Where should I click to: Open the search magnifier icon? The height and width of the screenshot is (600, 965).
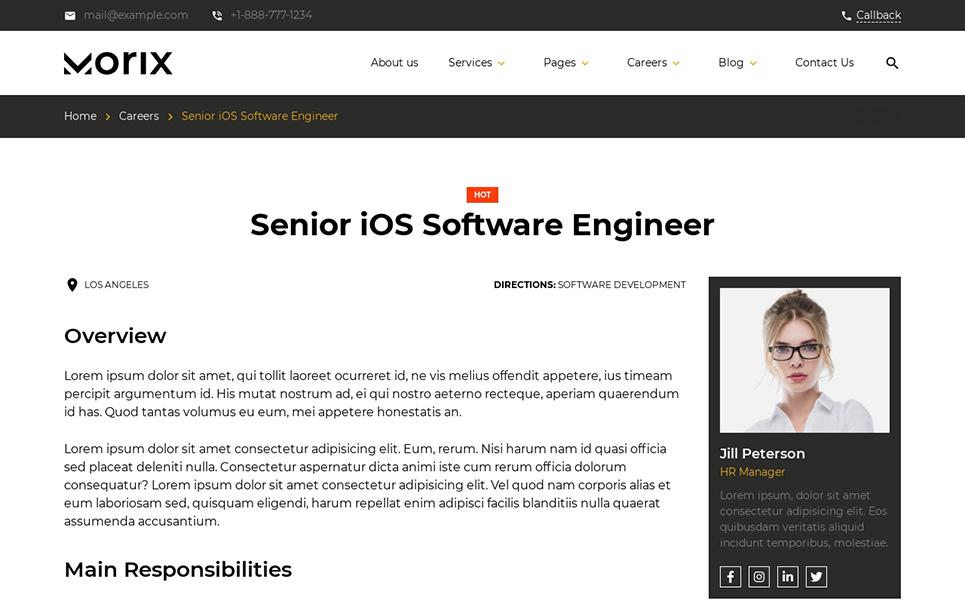[x=892, y=63]
